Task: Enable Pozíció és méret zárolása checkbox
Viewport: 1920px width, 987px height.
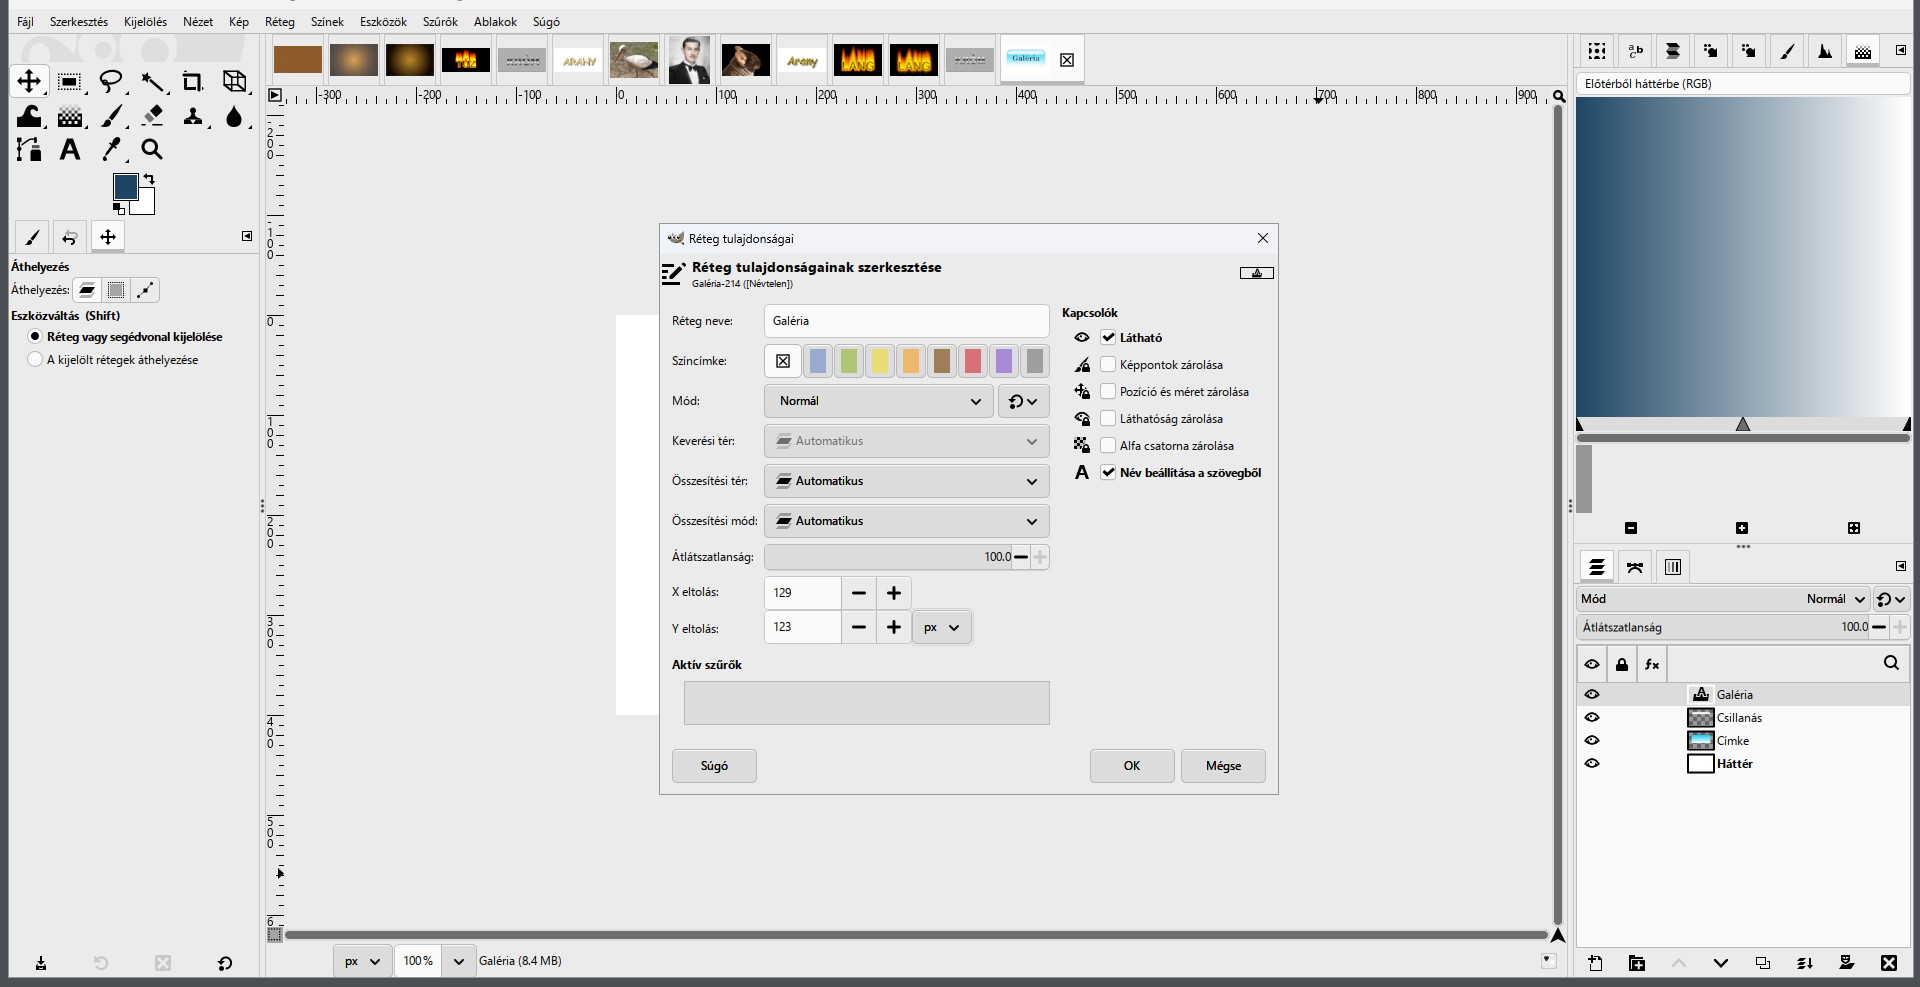Action: (x=1108, y=392)
